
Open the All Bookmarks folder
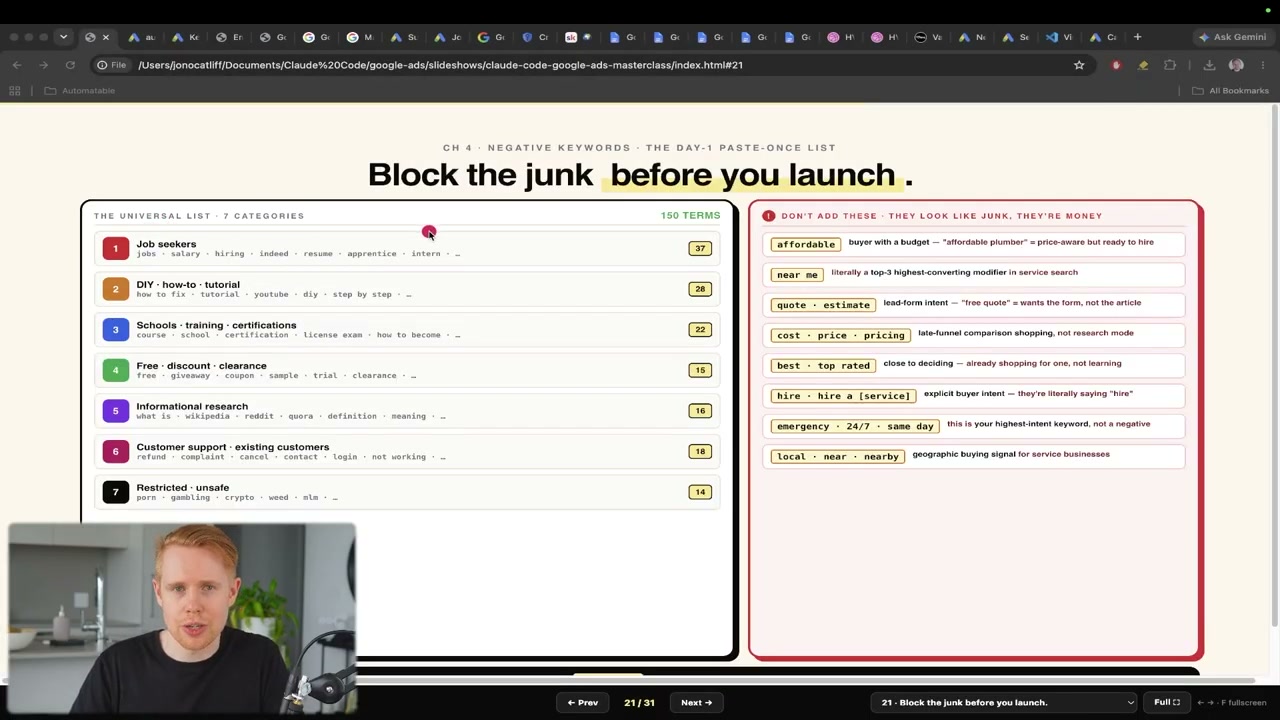pos(1231,91)
